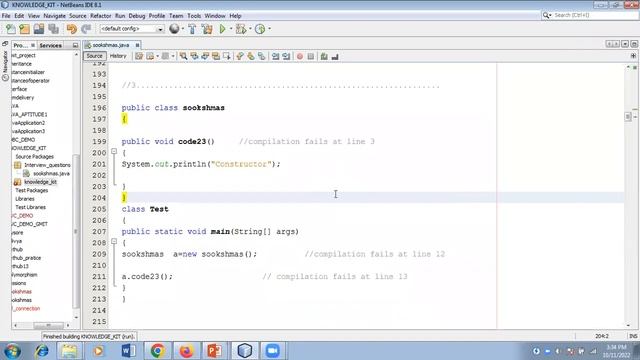Click the Next Bookmark icon
The width and height of the screenshot is (640, 360).
pos(251,56)
